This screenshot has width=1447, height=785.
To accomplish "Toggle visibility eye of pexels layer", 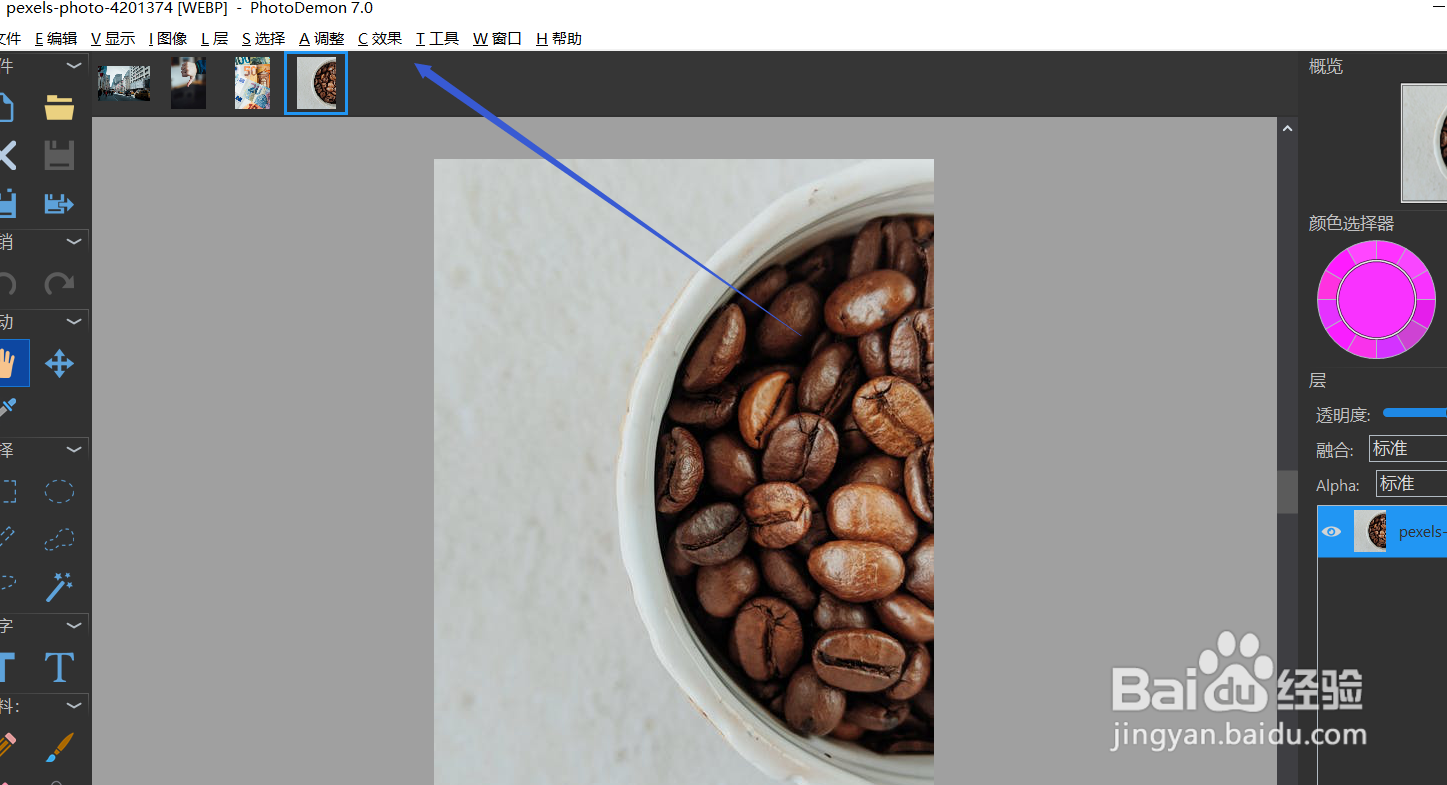I will pos(1331,532).
